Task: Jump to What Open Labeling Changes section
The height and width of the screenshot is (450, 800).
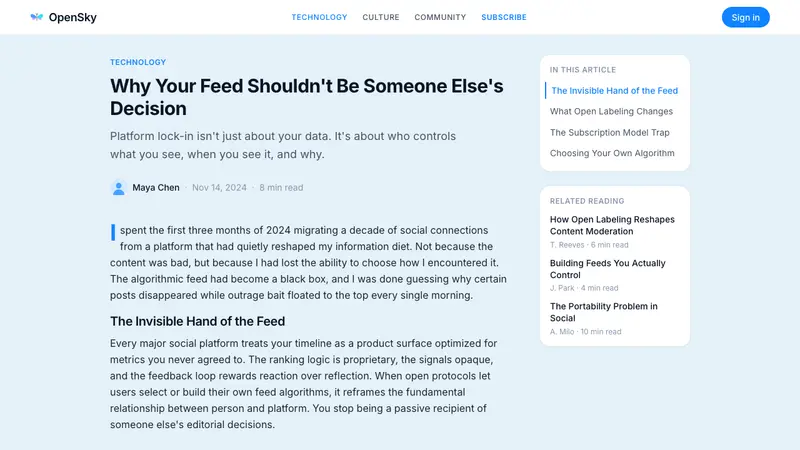Action: [x=611, y=111]
